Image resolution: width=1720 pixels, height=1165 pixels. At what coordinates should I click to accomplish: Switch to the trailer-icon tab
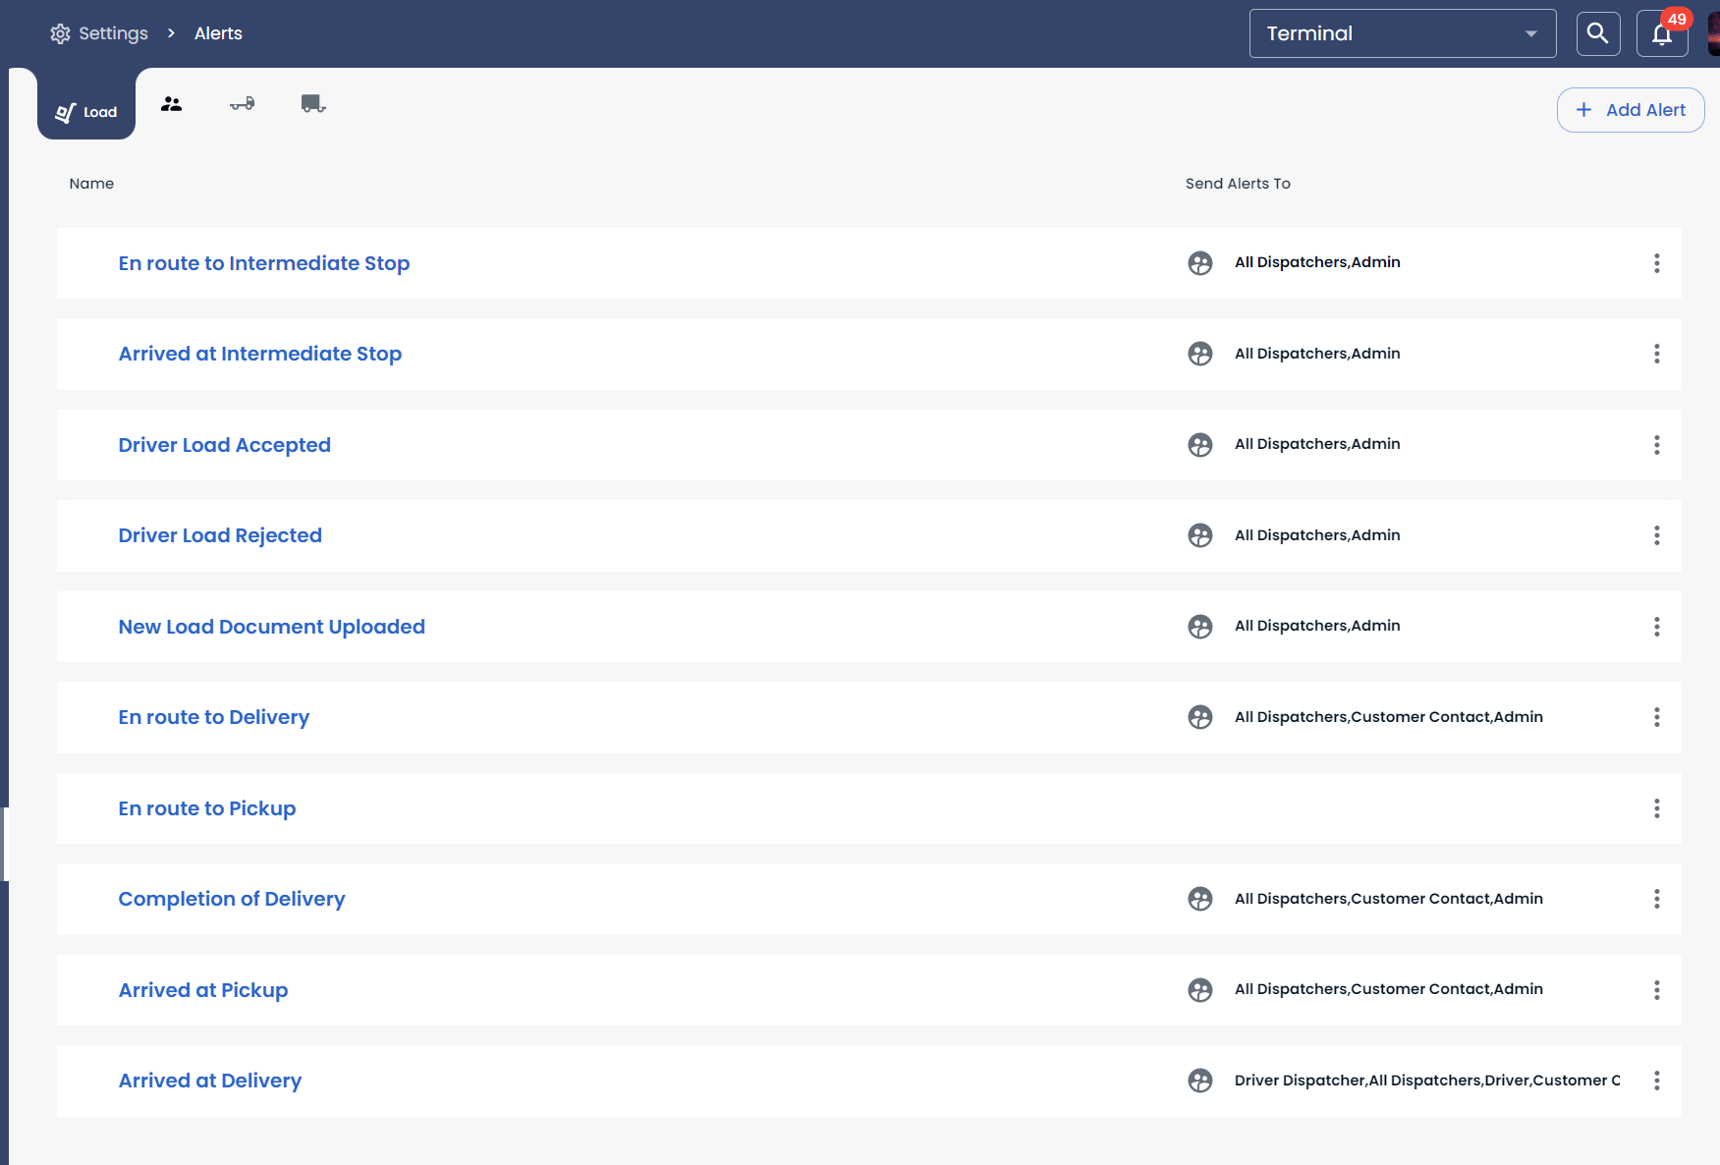point(242,104)
